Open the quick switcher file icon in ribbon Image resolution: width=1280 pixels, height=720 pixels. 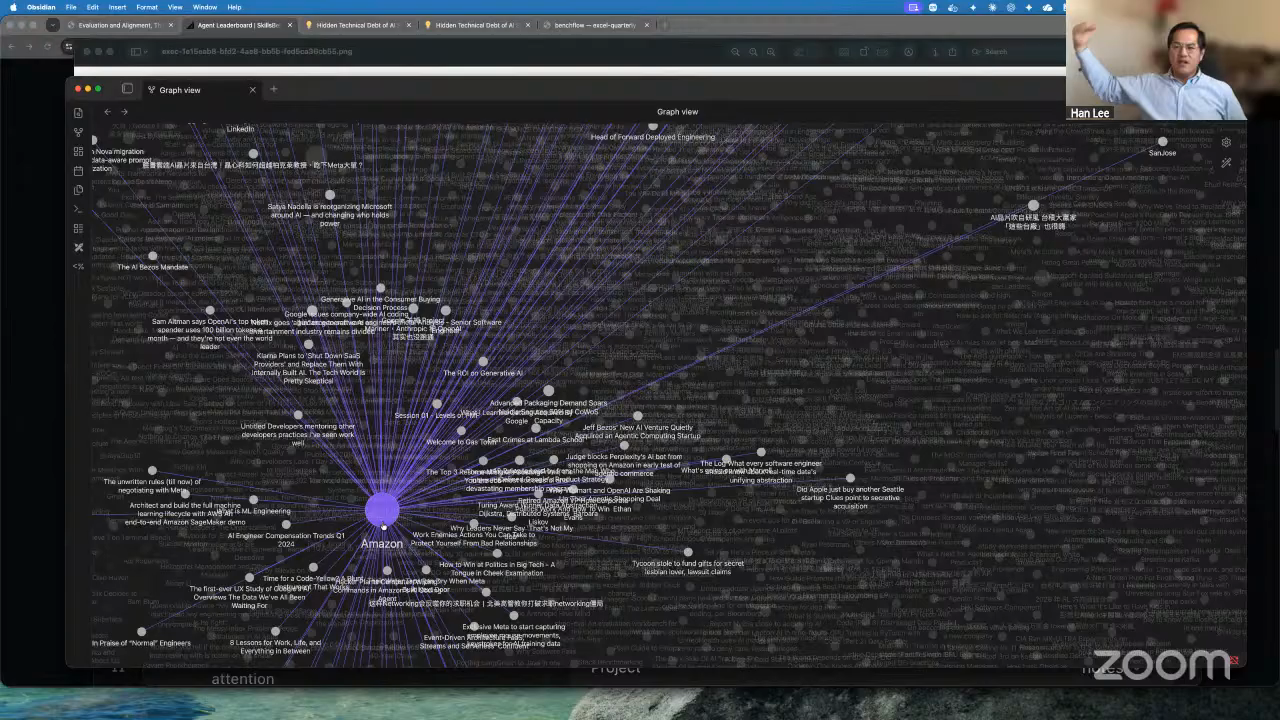pos(79,113)
